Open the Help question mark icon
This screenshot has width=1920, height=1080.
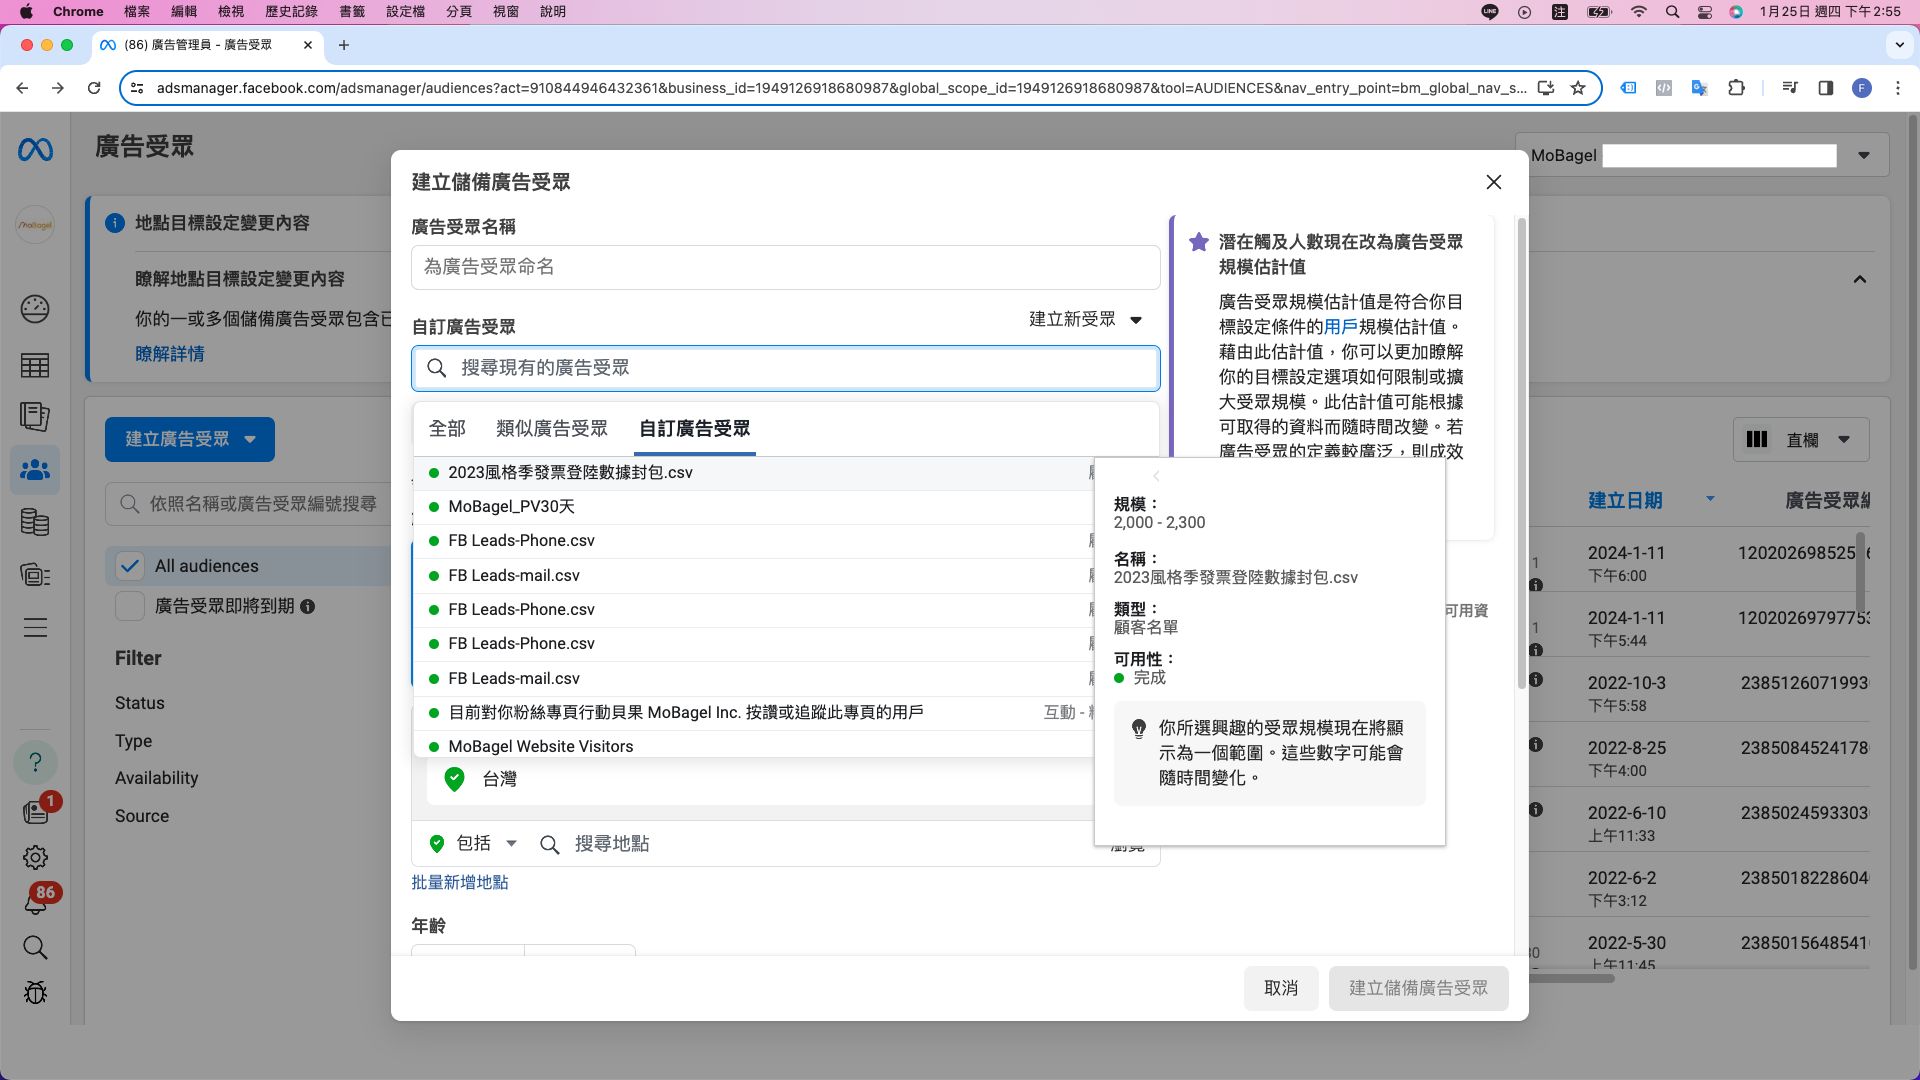point(35,763)
